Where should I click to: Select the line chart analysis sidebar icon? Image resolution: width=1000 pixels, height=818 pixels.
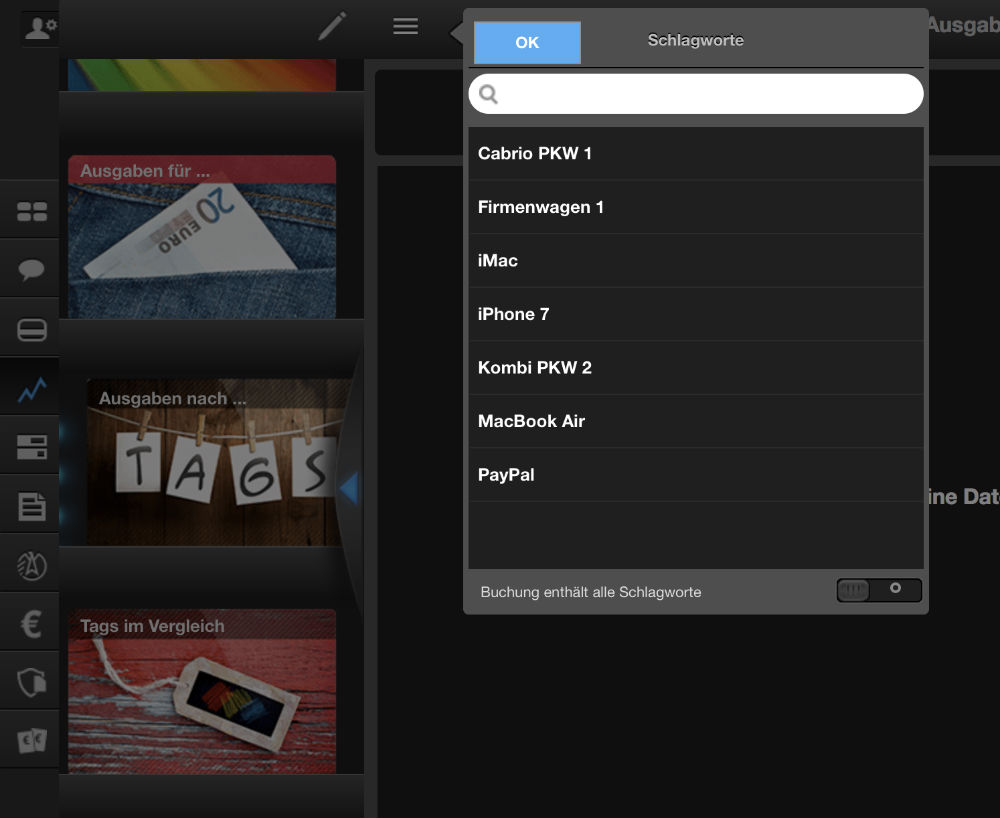tap(32, 389)
